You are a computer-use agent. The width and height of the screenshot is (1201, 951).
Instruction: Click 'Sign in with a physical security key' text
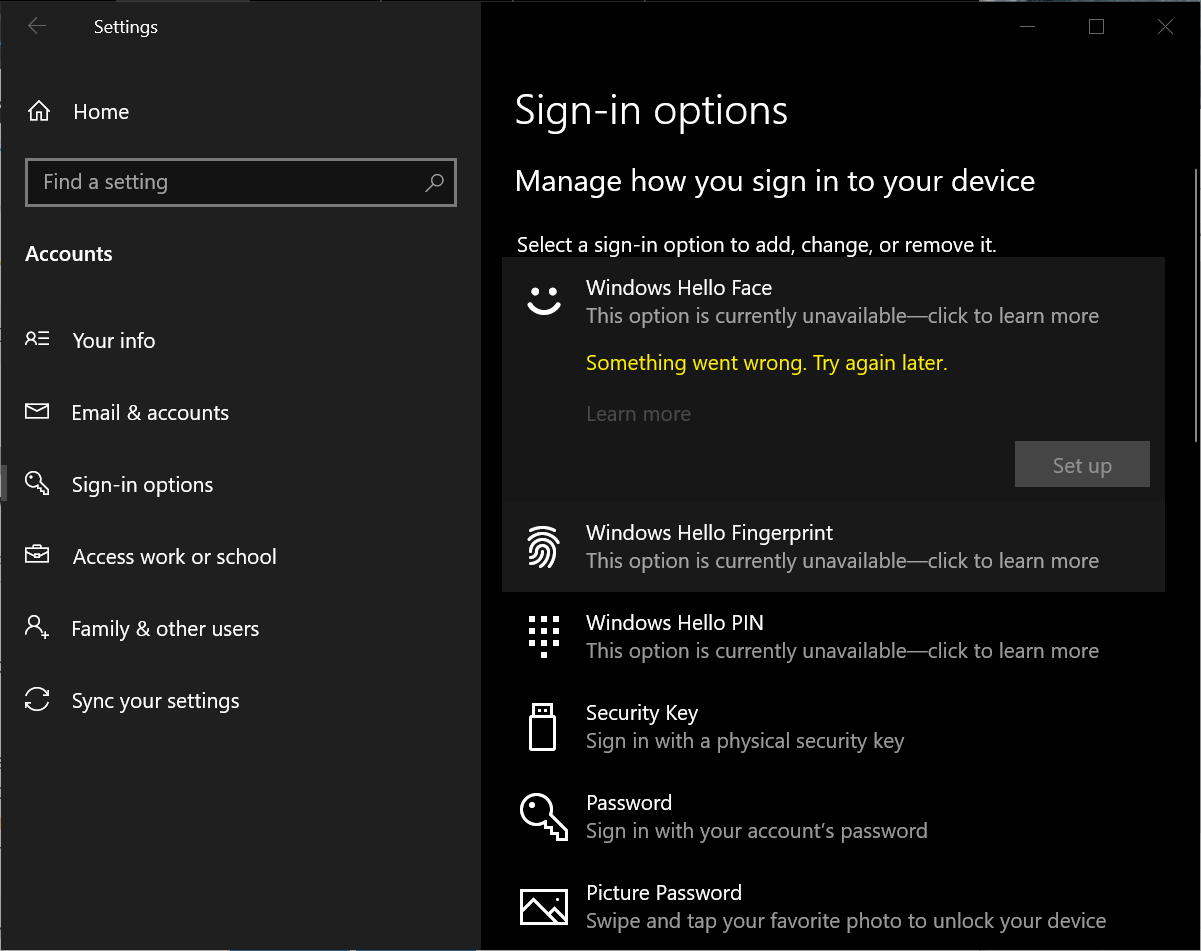point(745,741)
